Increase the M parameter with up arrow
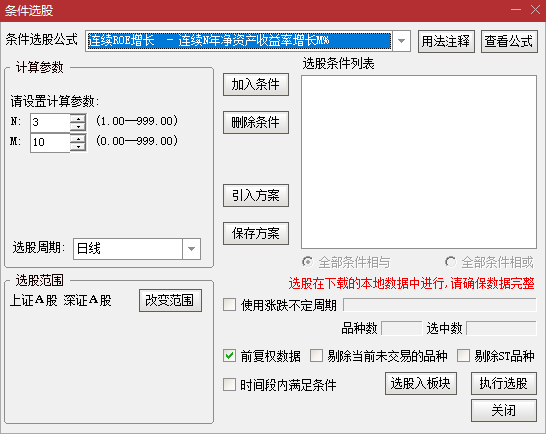 (x=78, y=139)
